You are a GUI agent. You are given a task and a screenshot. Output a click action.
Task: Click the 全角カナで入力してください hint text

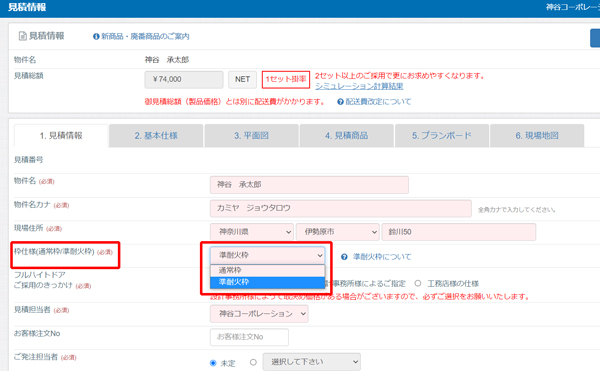[x=517, y=210]
